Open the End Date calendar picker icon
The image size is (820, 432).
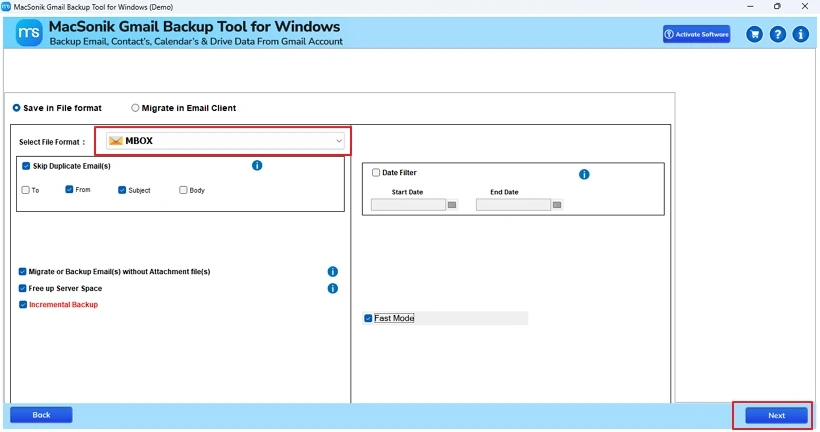tap(557, 205)
